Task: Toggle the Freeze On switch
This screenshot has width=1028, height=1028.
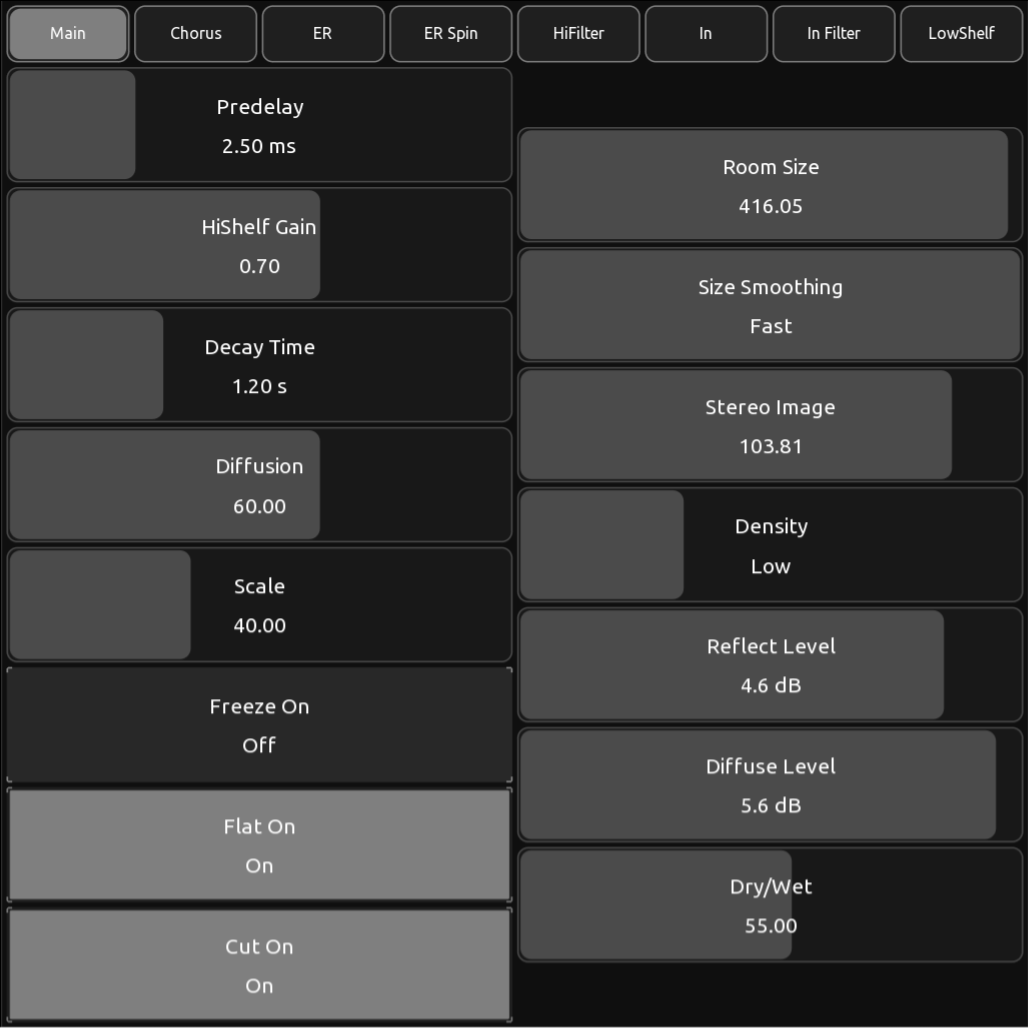Action: click(259, 725)
